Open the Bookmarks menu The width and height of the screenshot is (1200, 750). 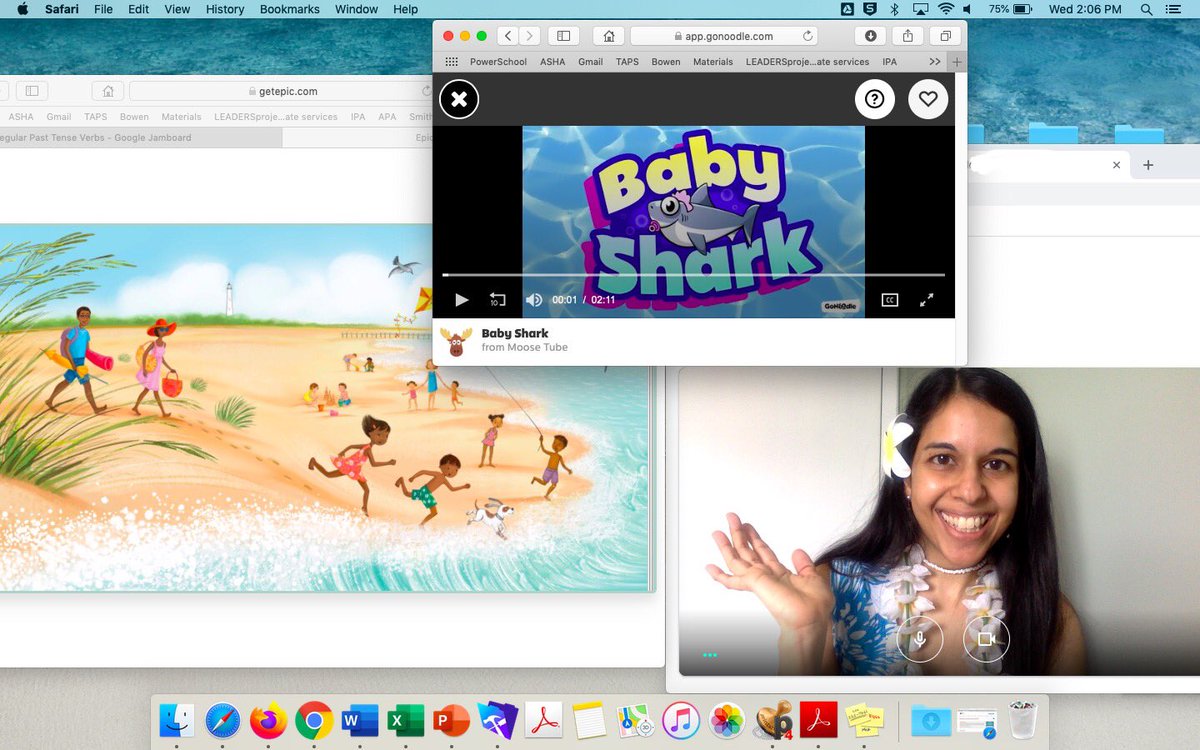pyautogui.click(x=290, y=9)
